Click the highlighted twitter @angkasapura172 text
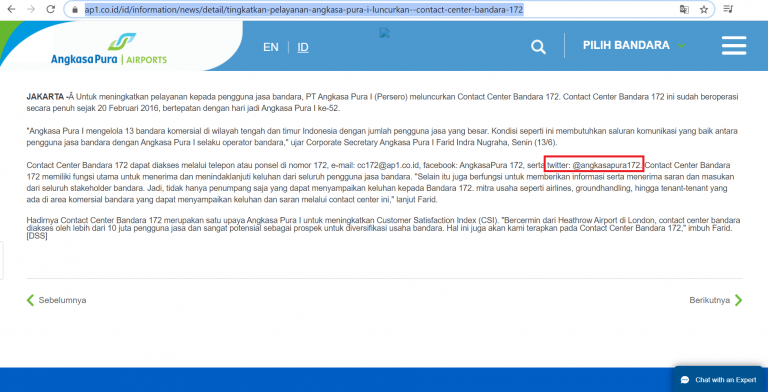The height and width of the screenshot is (392, 768). 594,164
